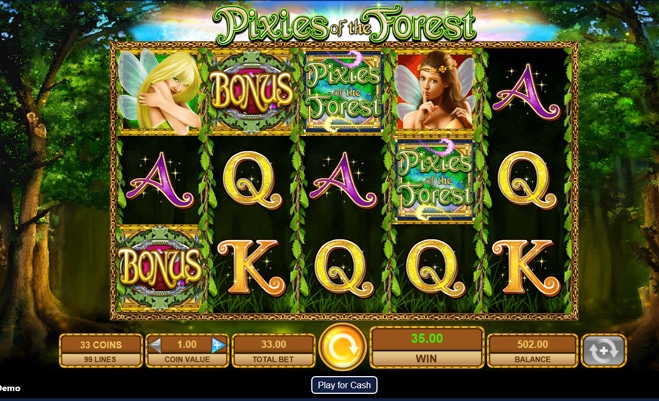The width and height of the screenshot is (659, 401).
Task: Decrease coin value with the left arrow
Action: click(155, 345)
